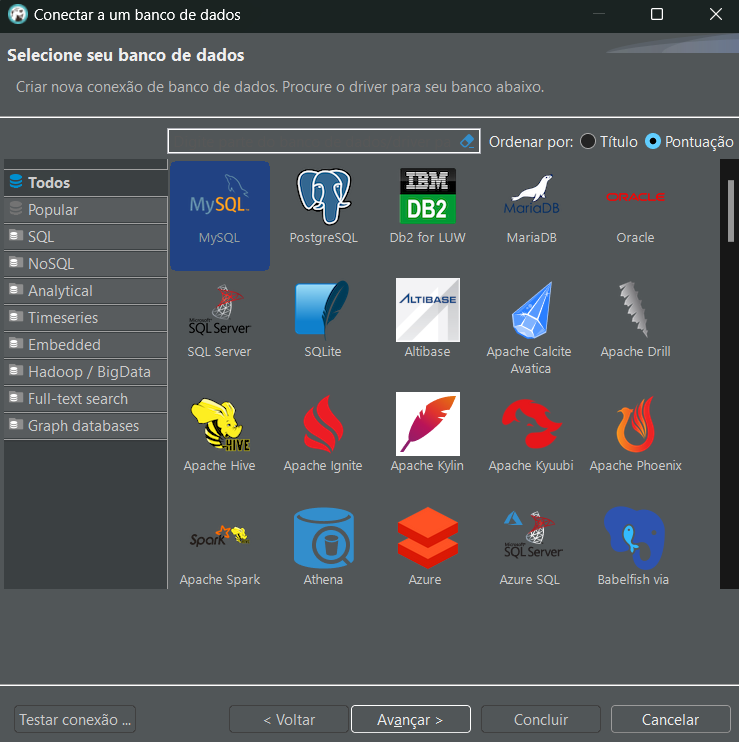Image resolution: width=739 pixels, height=742 pixels.
Task: Choose the IBM Db2 for LUW driver
Action: (x=427, y=197)
